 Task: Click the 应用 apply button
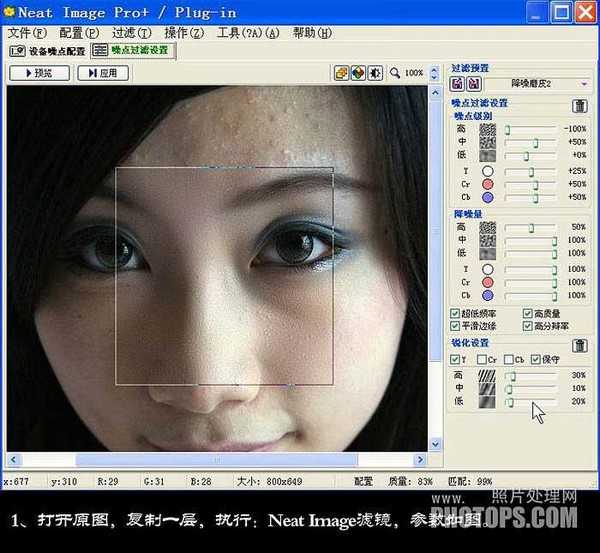tap(103, 73)
